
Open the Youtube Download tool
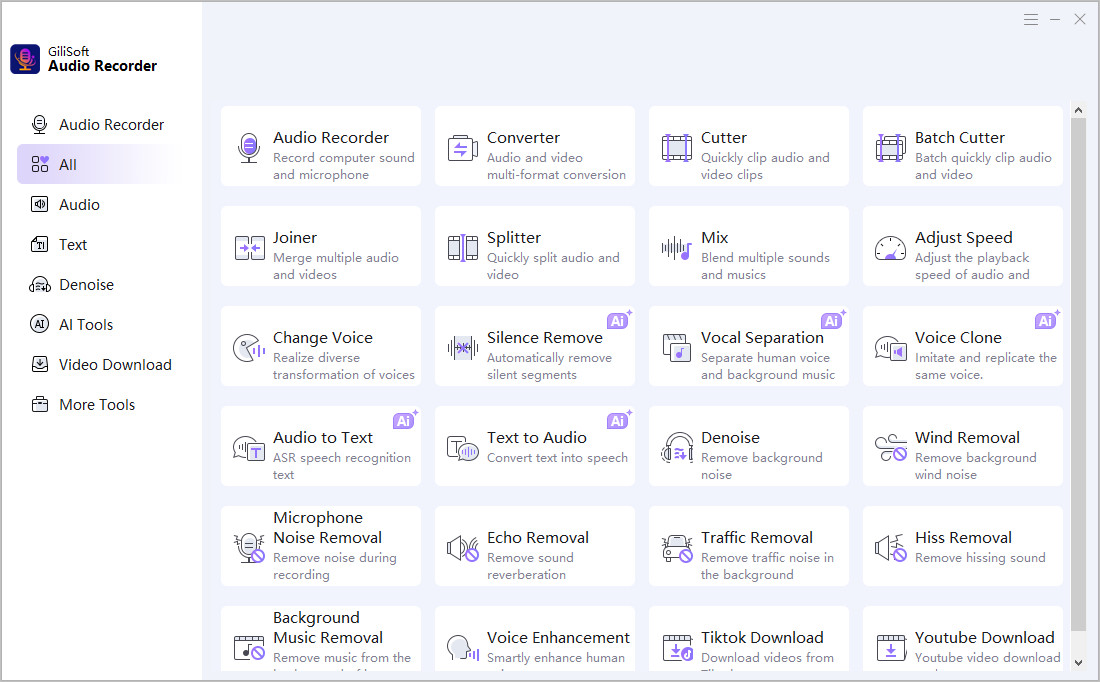click(962, 640)
